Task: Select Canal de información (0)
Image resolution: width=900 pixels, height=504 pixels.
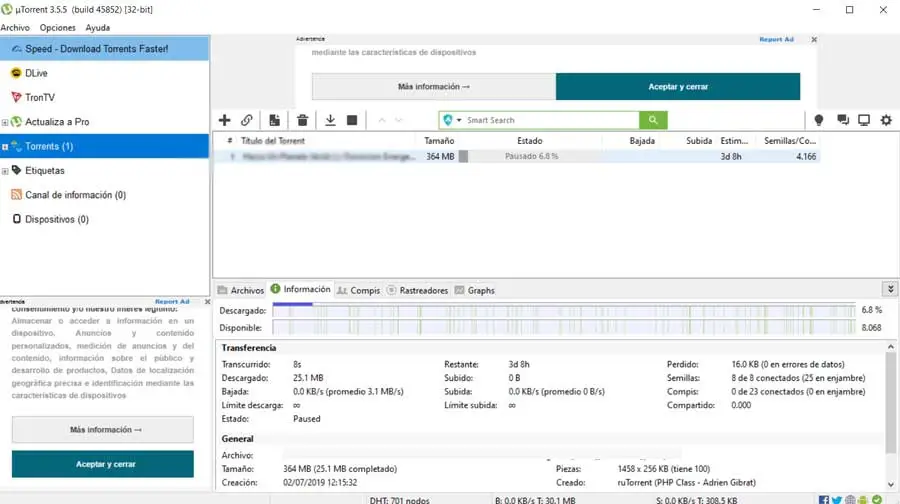Action: point(75,195)
